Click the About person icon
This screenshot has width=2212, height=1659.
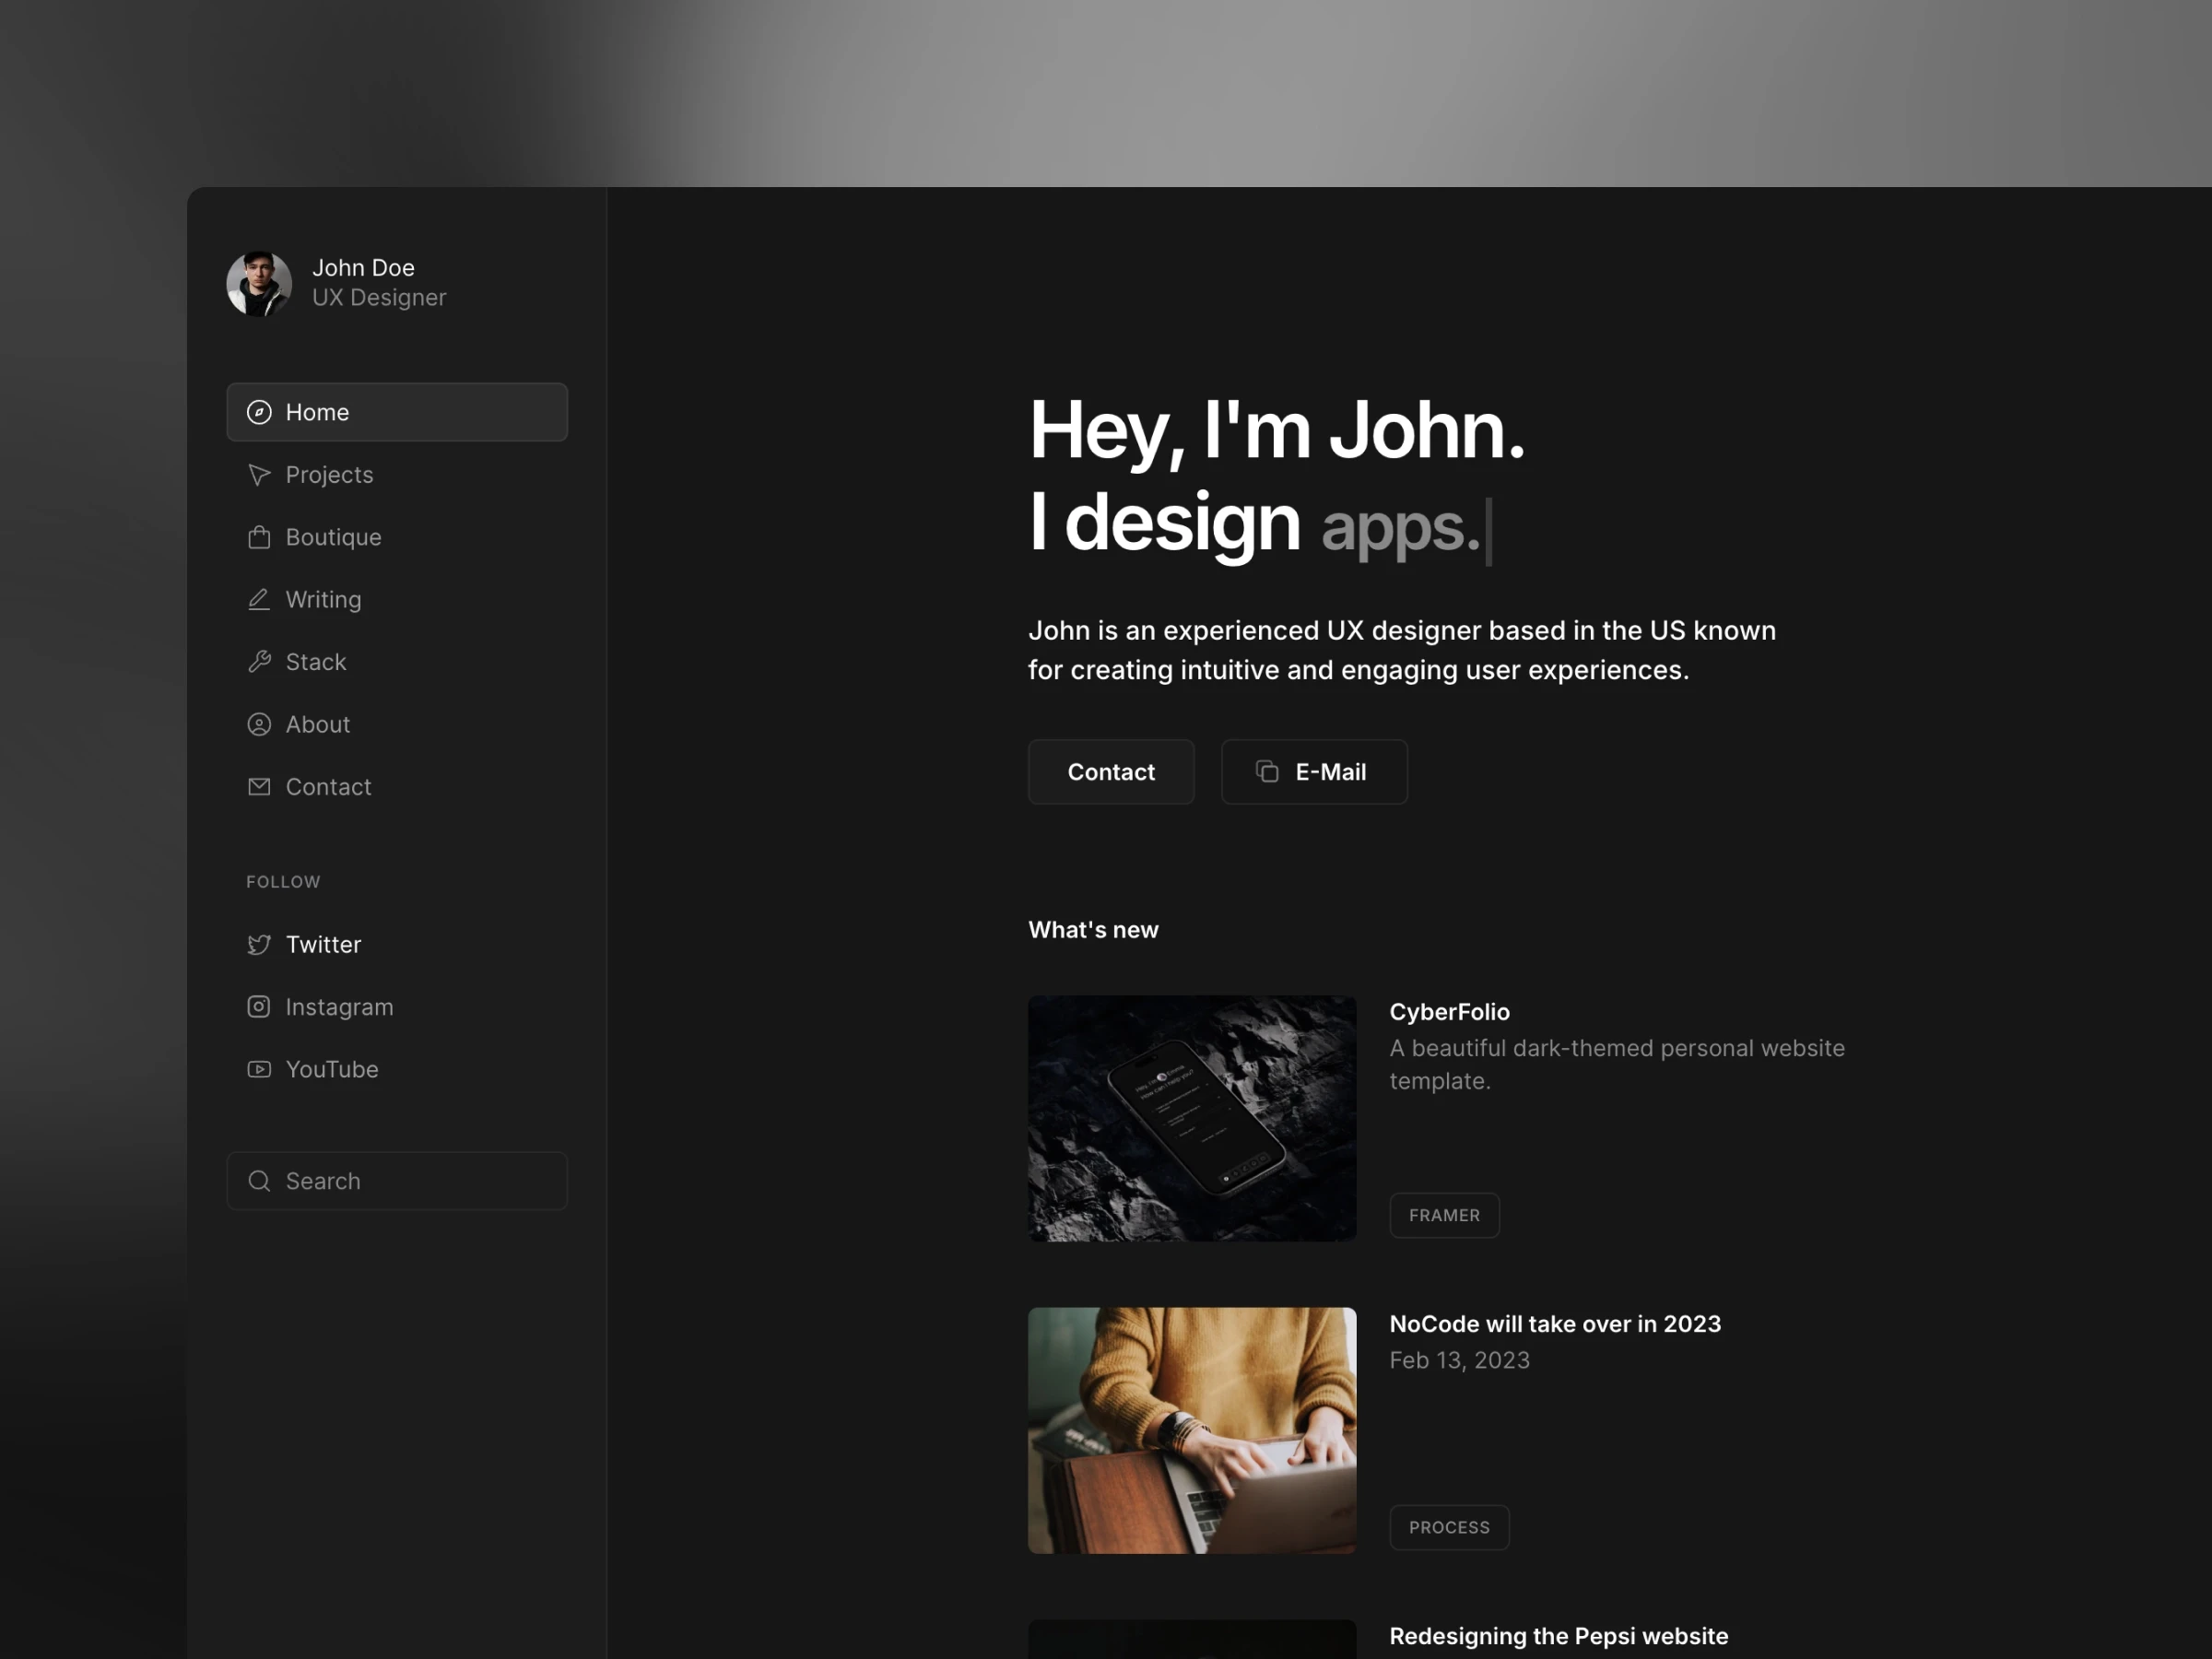point(259,724)
